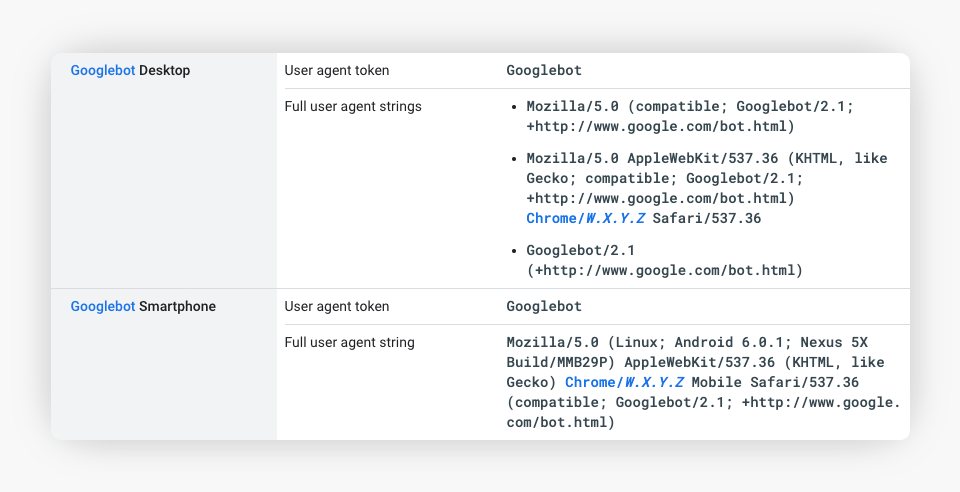960x492 pixels.
Task: Click the third bullet 'Googlebot/2.1' string
Action: (580, 250)
